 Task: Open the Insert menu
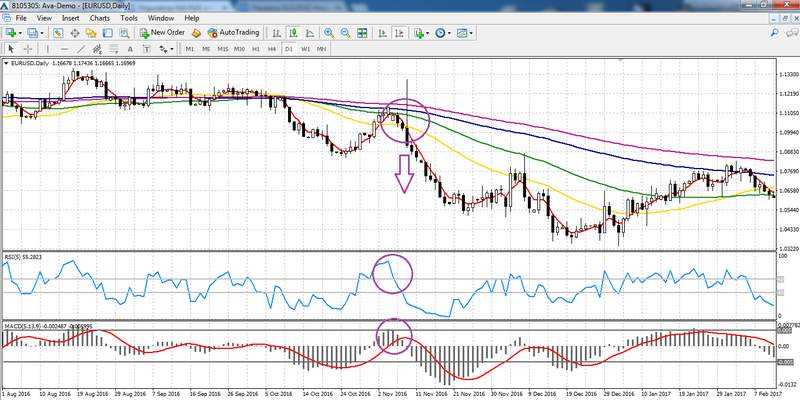coord(72,18)
